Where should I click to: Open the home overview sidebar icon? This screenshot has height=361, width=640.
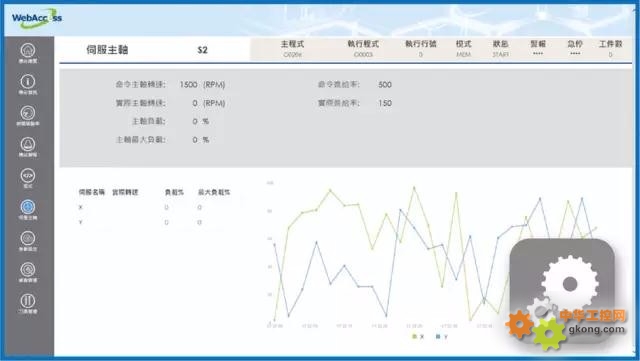click(x=28, y=53)
